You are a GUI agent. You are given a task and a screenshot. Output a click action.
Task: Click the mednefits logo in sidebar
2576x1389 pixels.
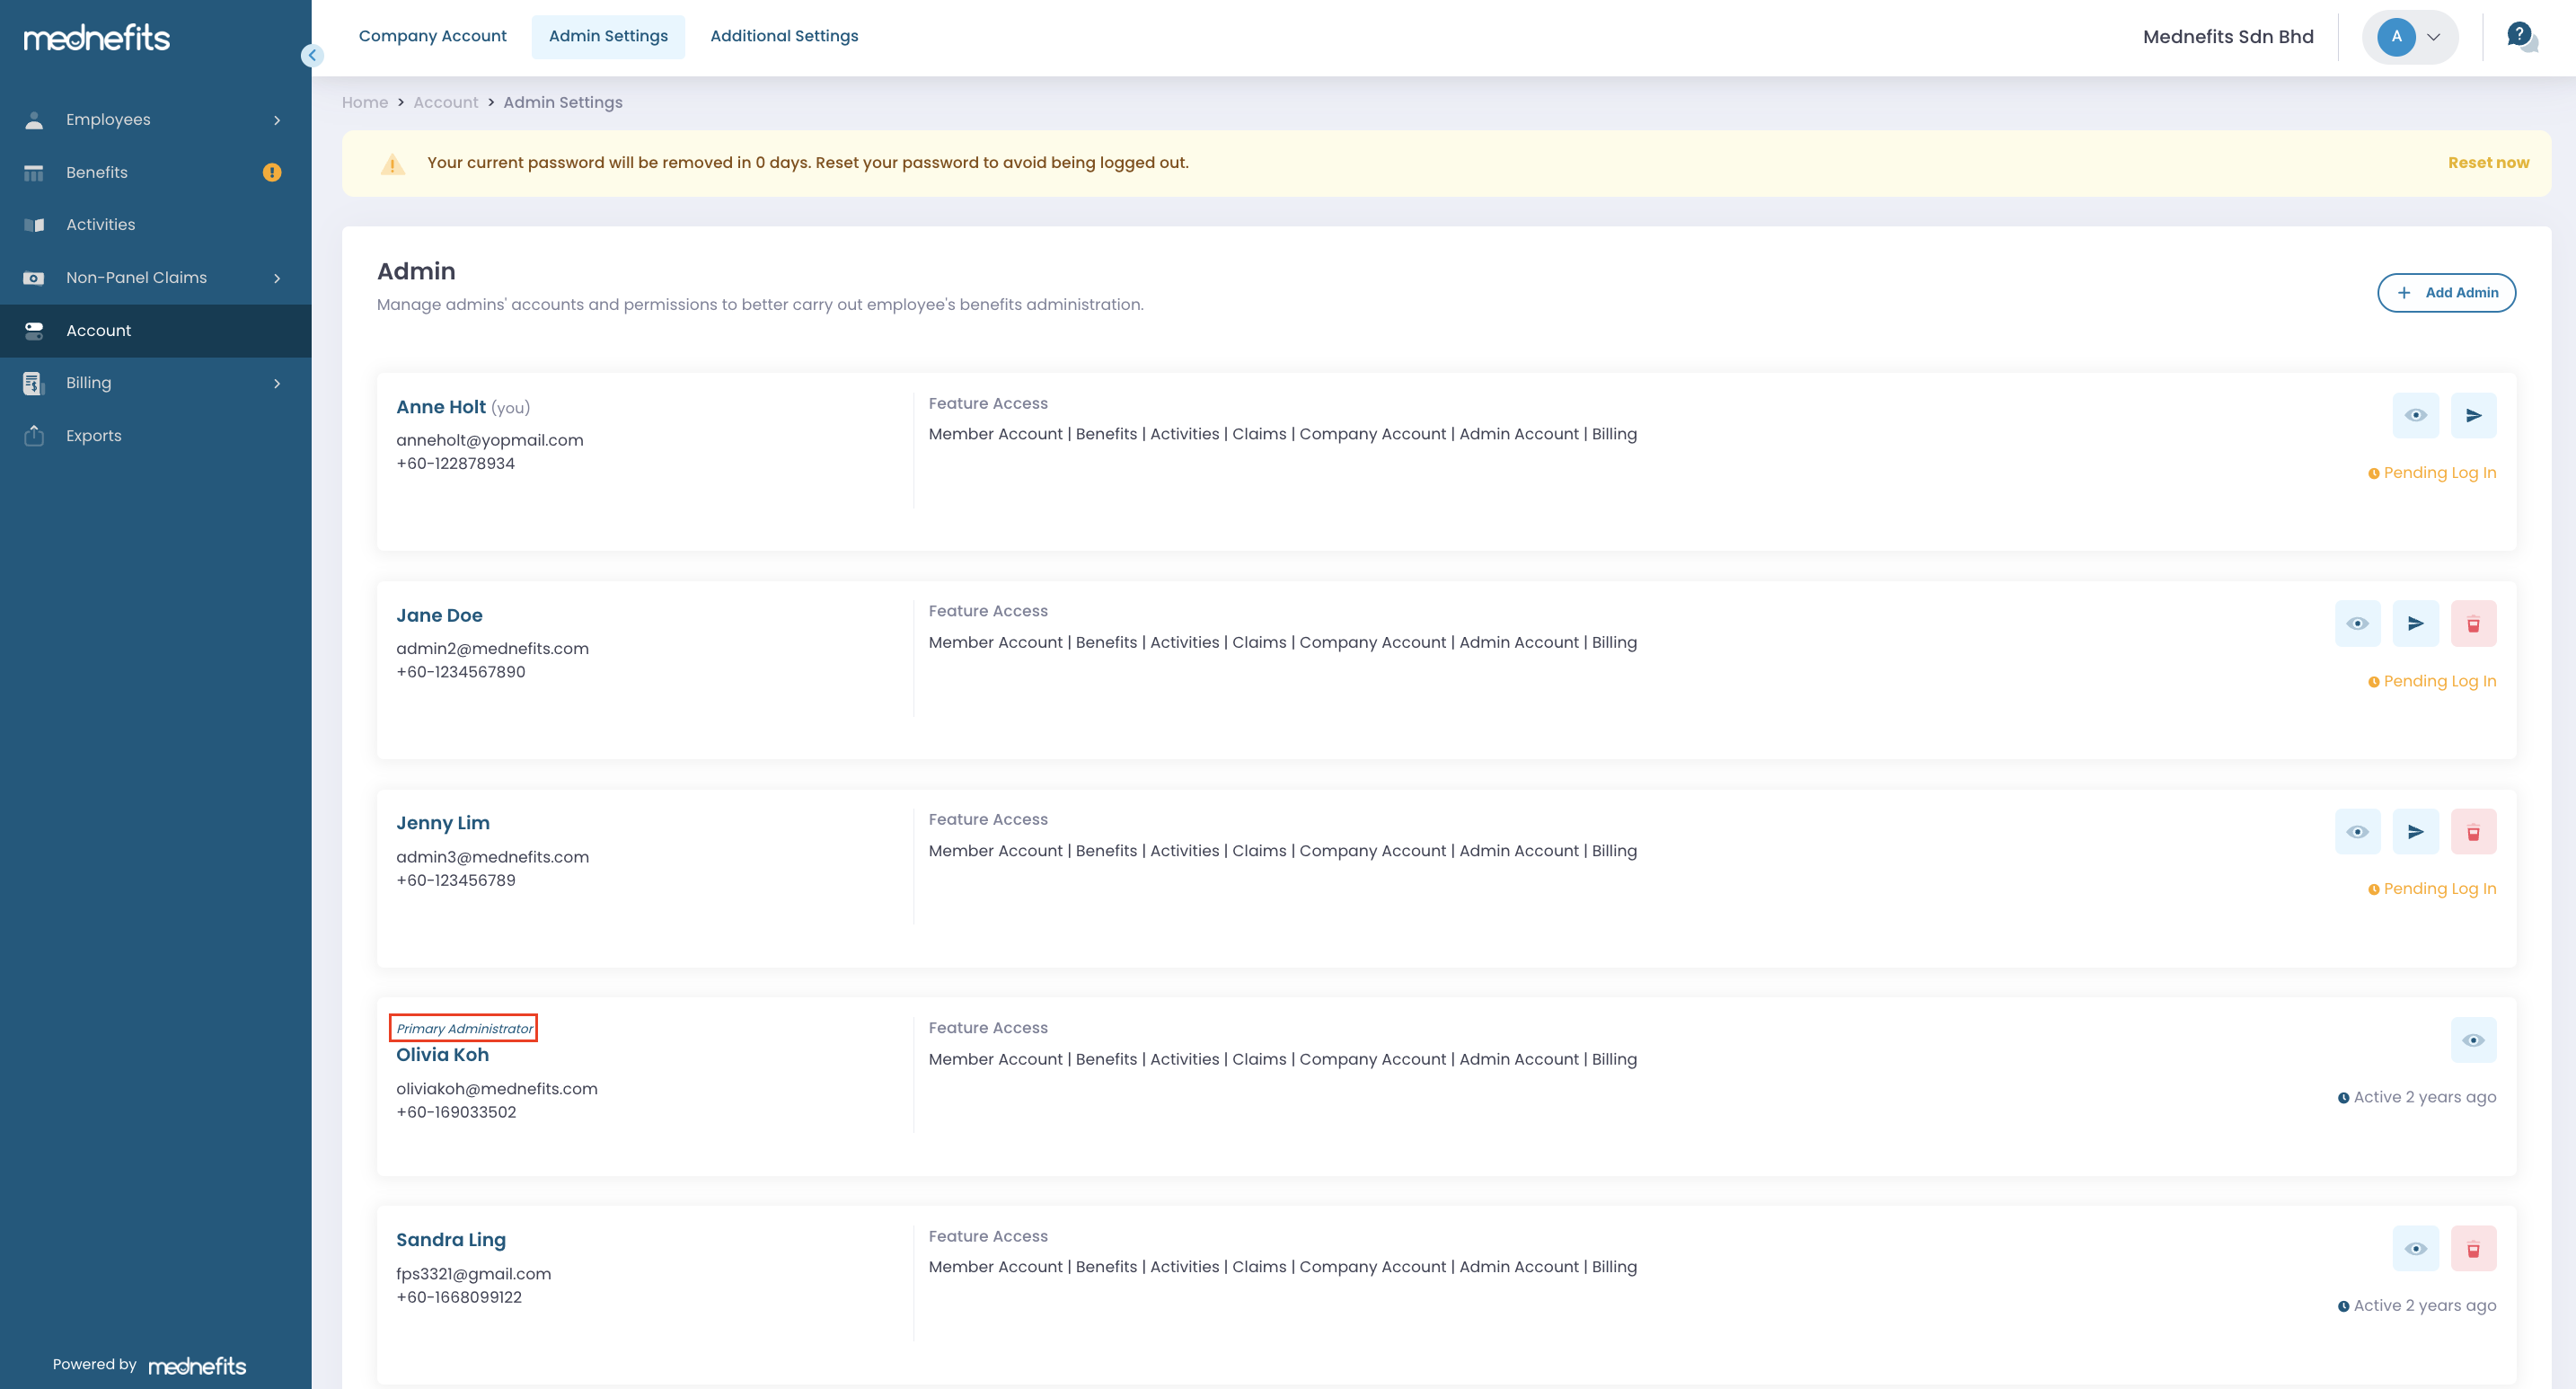pyautogui.click(x=97, y=38)
